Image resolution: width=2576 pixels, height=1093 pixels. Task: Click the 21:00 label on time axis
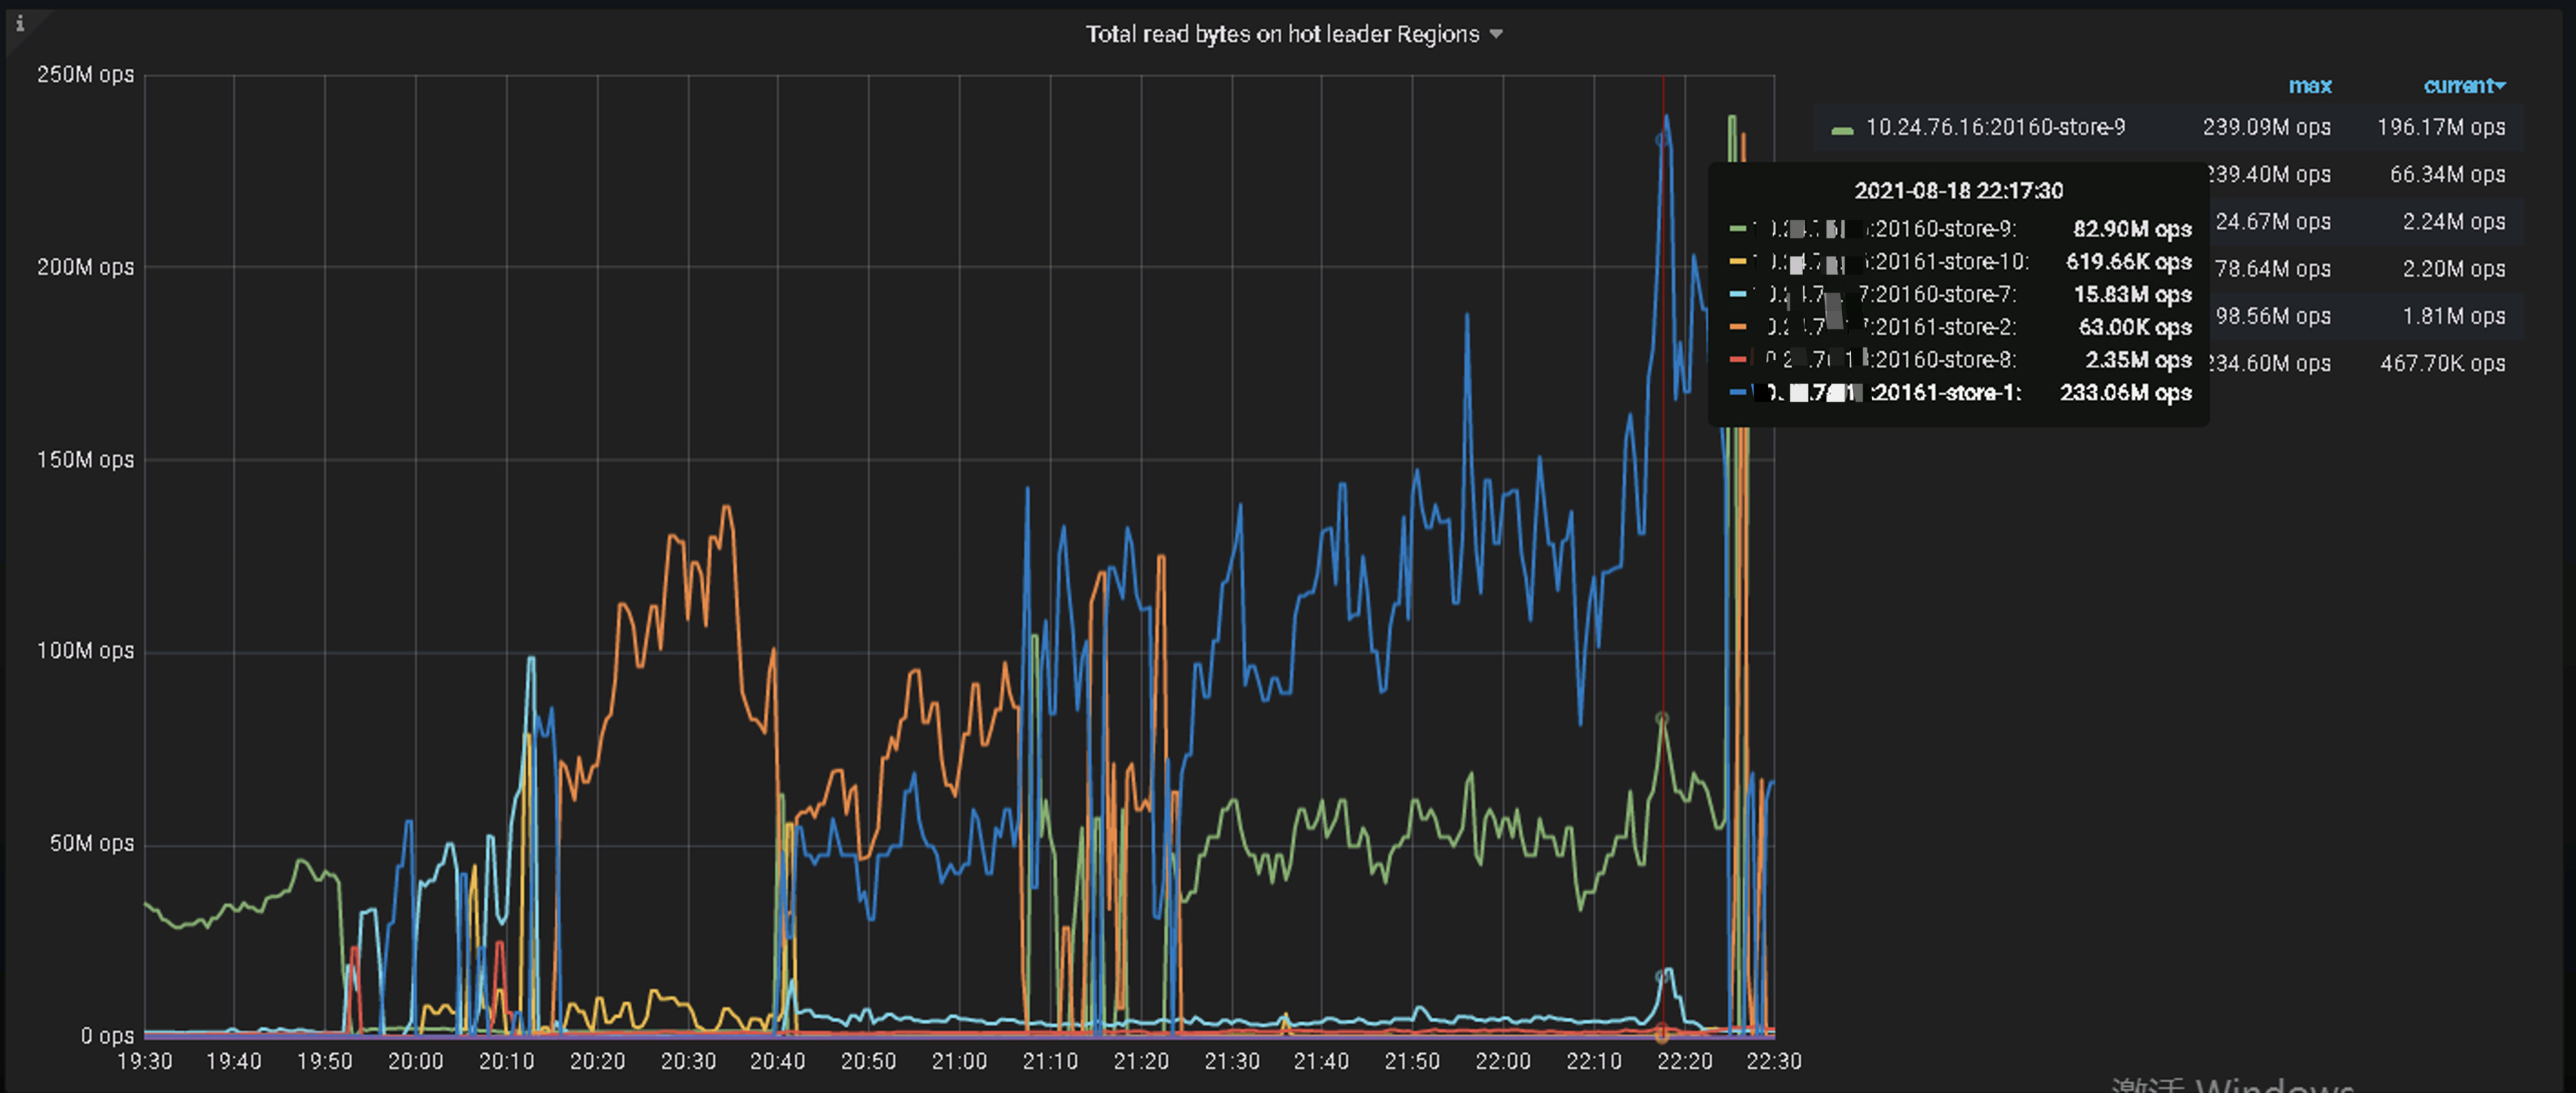(x=959, y=1061)
